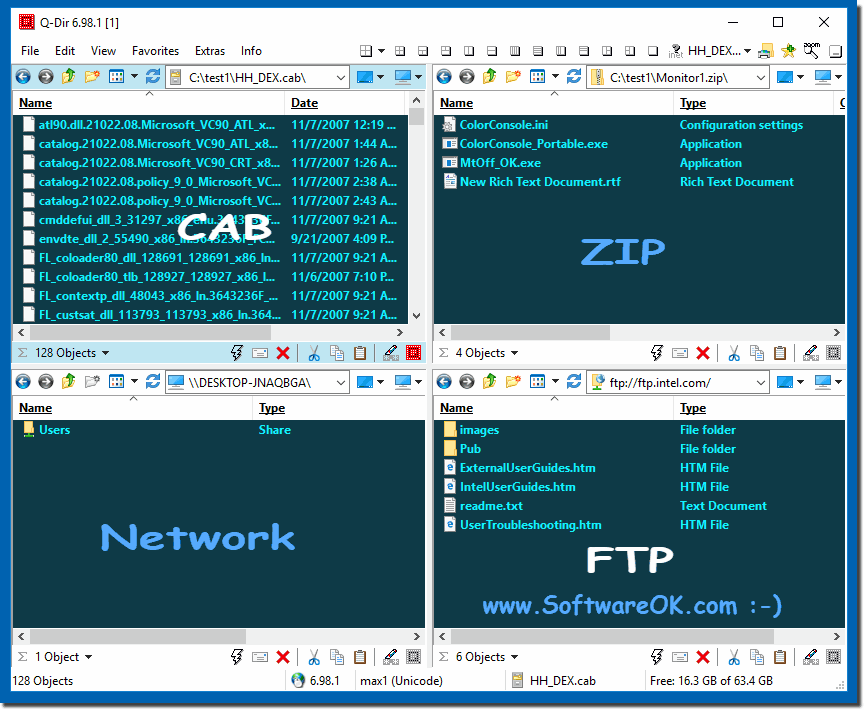Click Back arrow in CAB pane
Screen dimensions: 864x710
pyautogui.click(x=23, y=77)
